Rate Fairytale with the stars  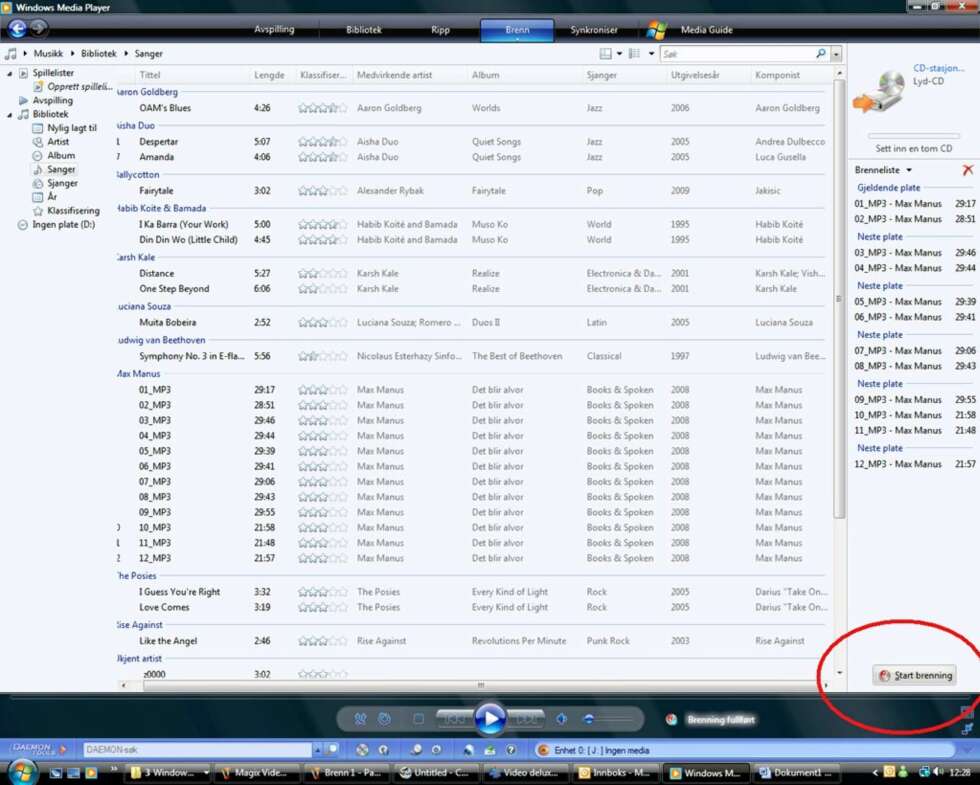[x=322, y=191]
